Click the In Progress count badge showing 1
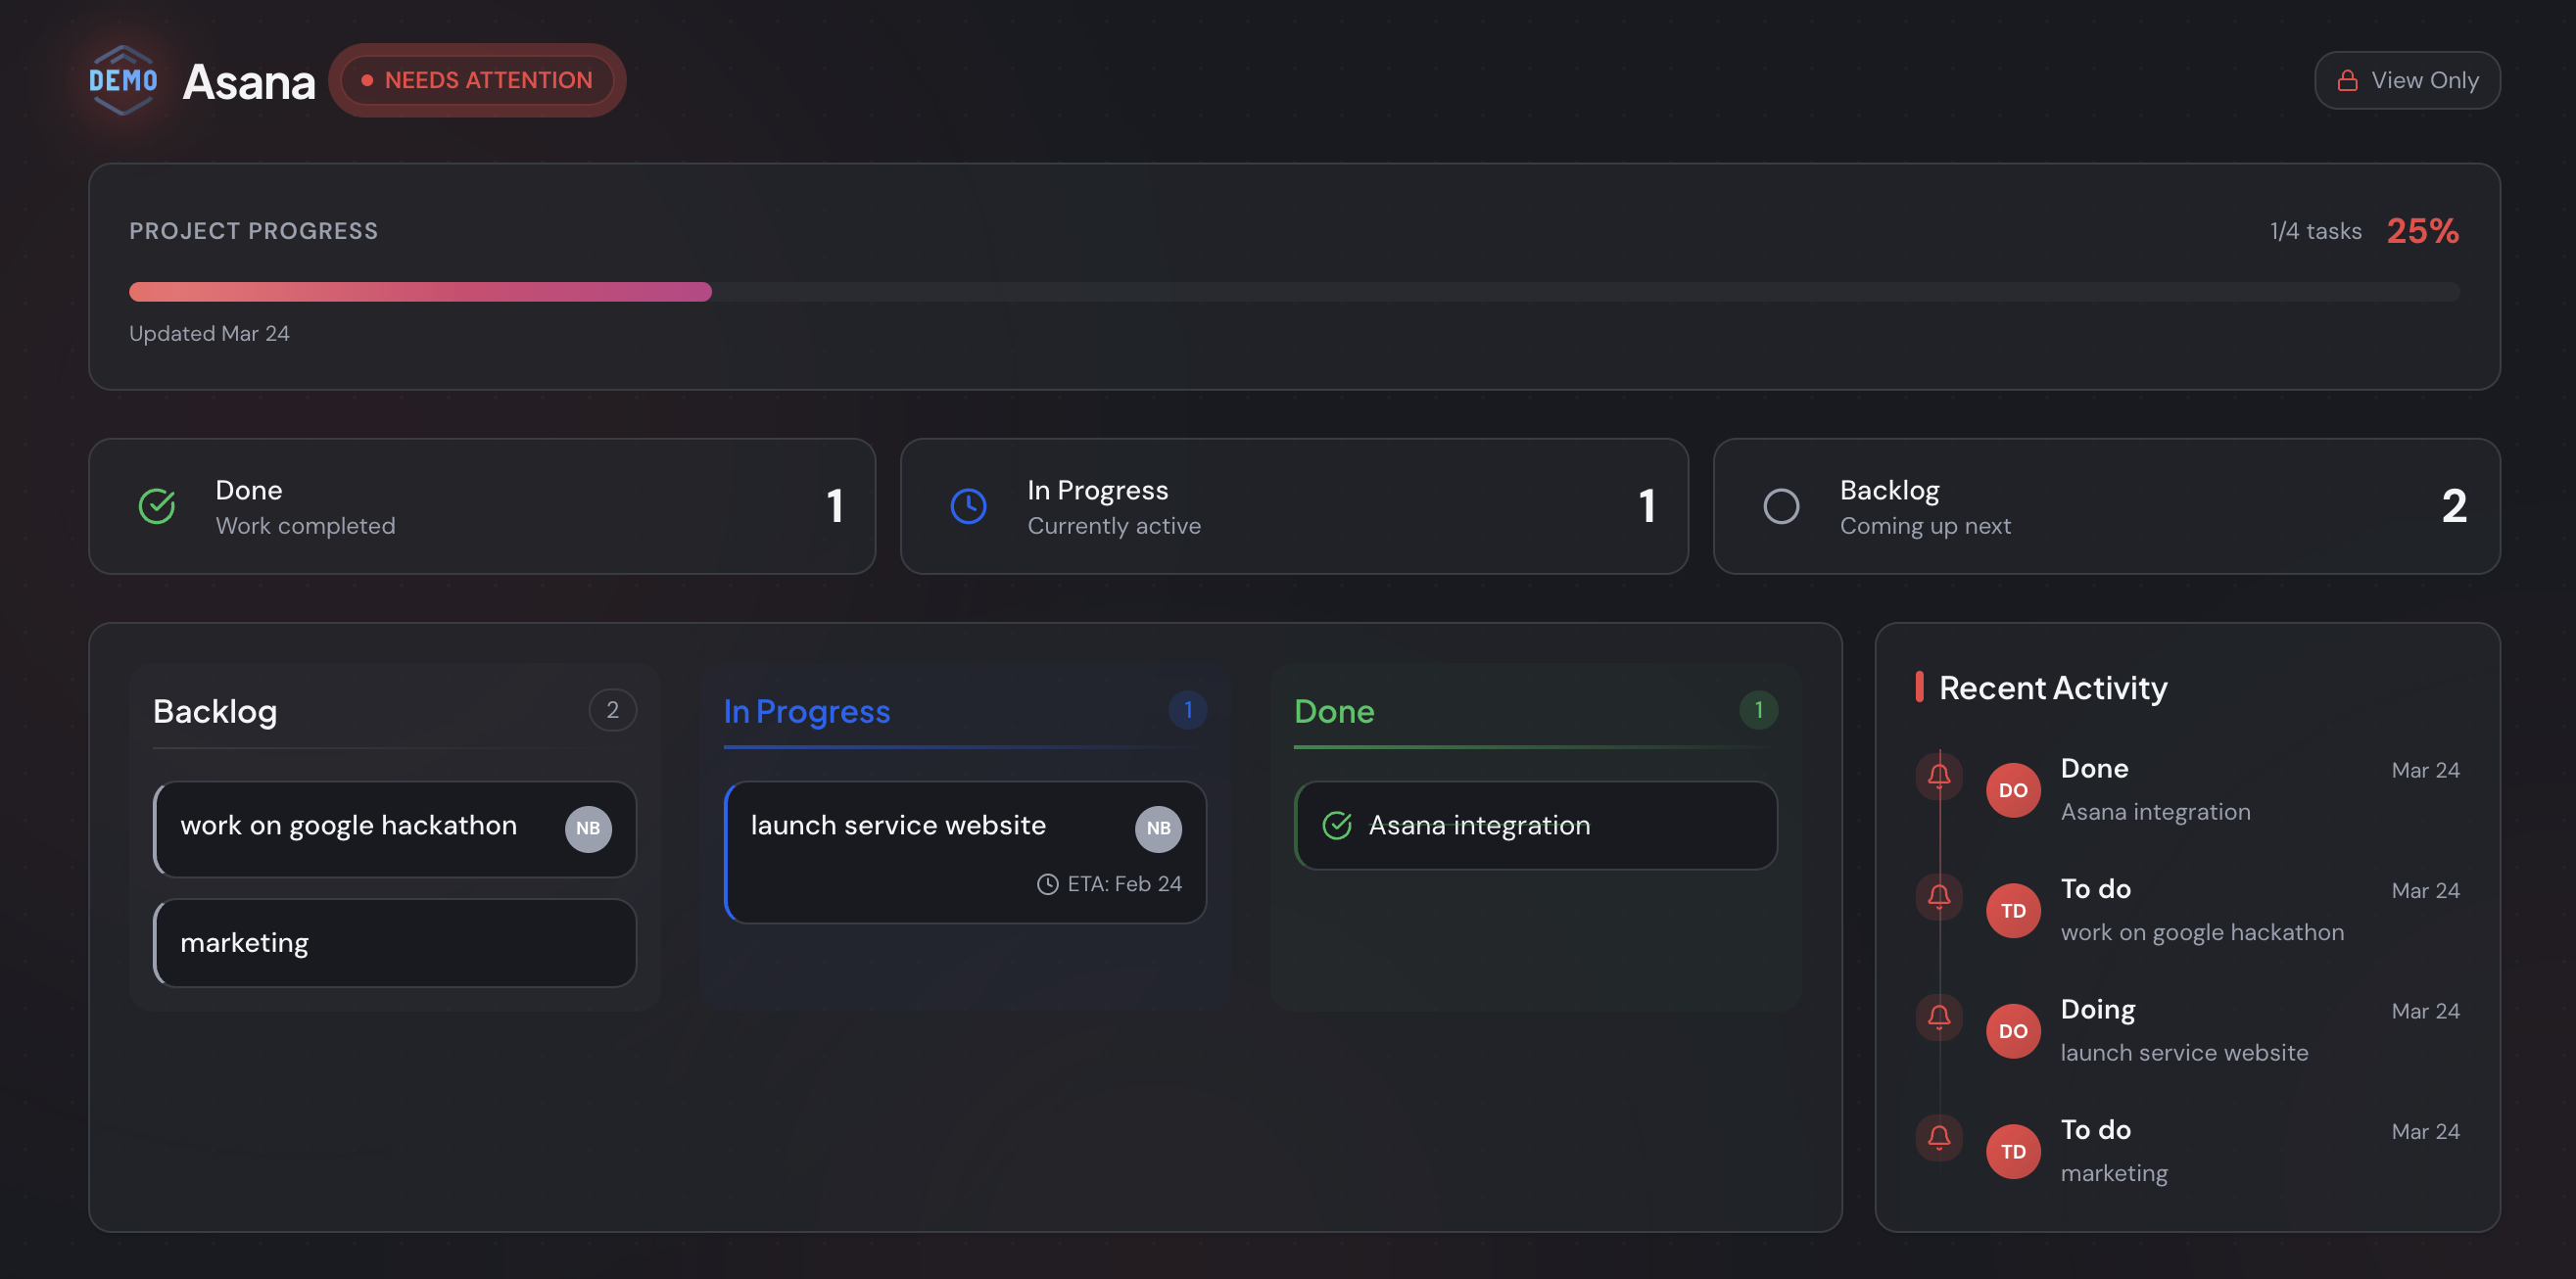The height and width of the screenshot is (1279, 2576). click(x=1188, y=710)
